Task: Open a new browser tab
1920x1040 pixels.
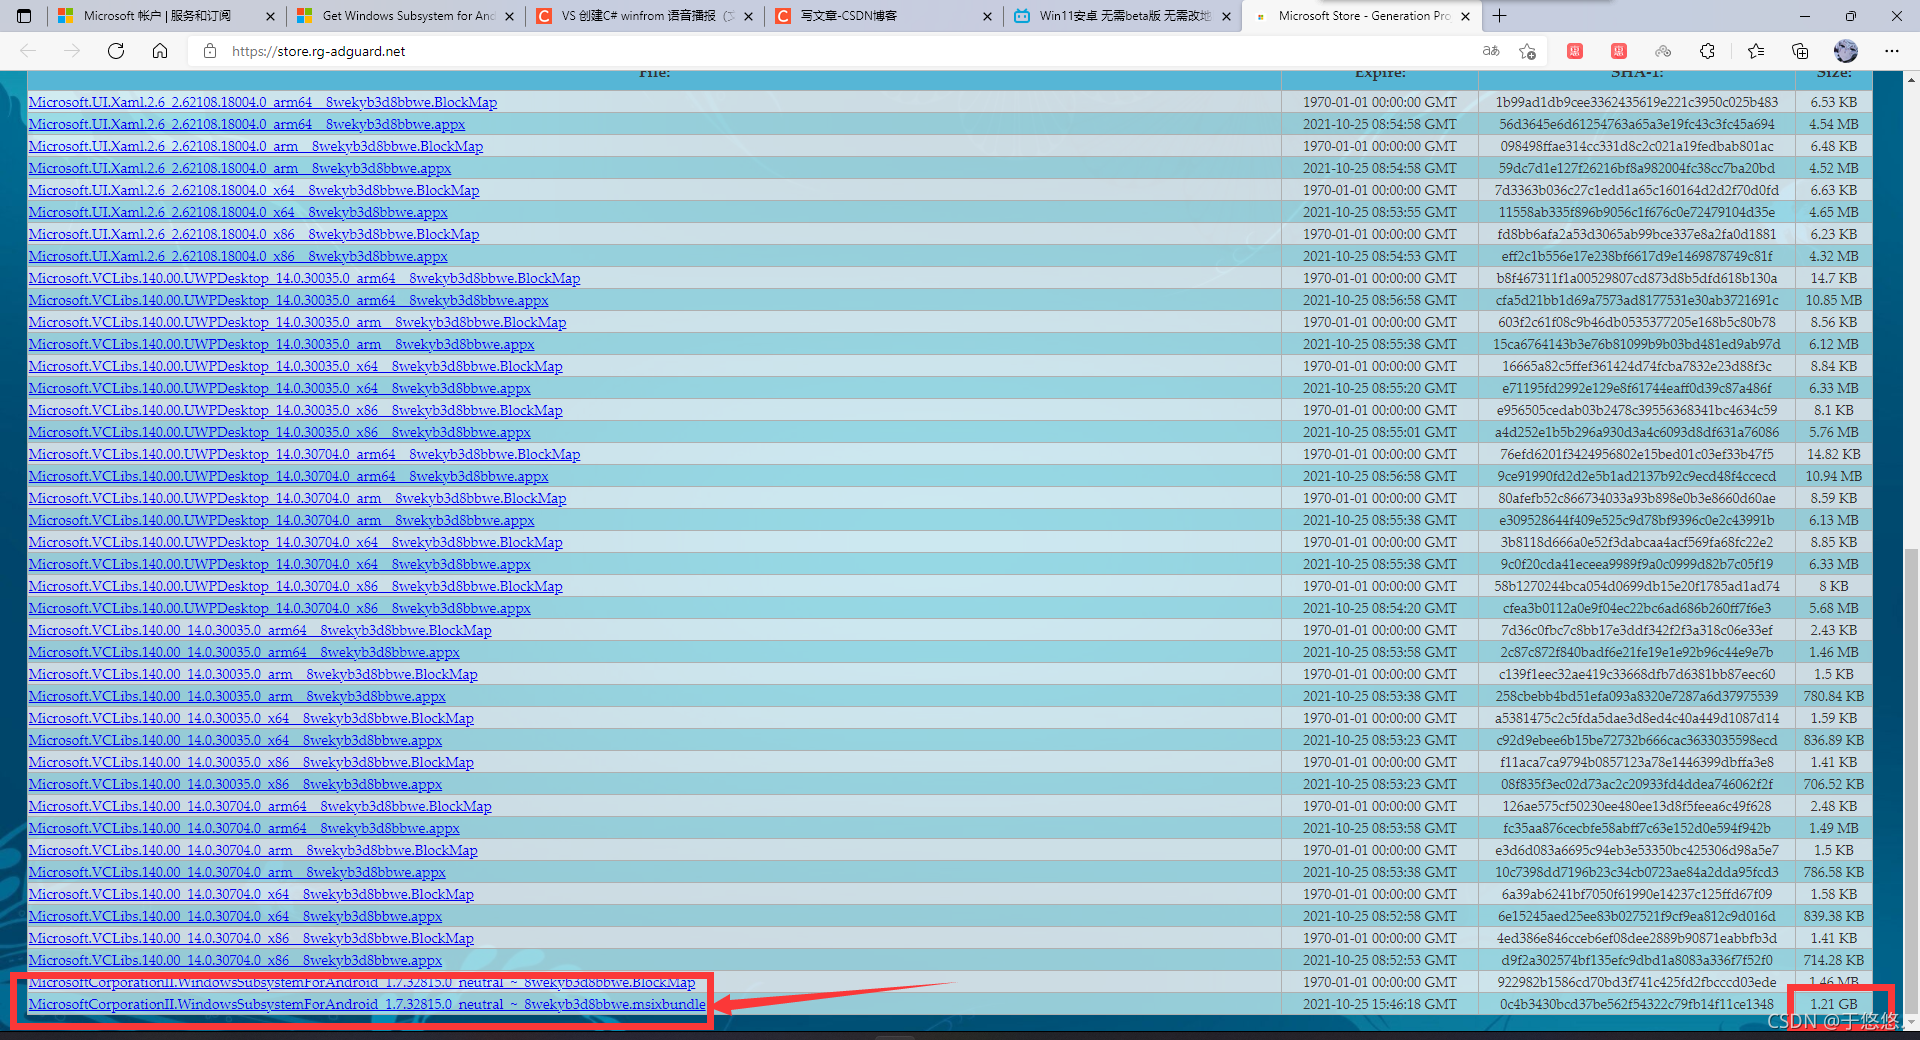Action: pyautogui.click(x=1499, y=16)
